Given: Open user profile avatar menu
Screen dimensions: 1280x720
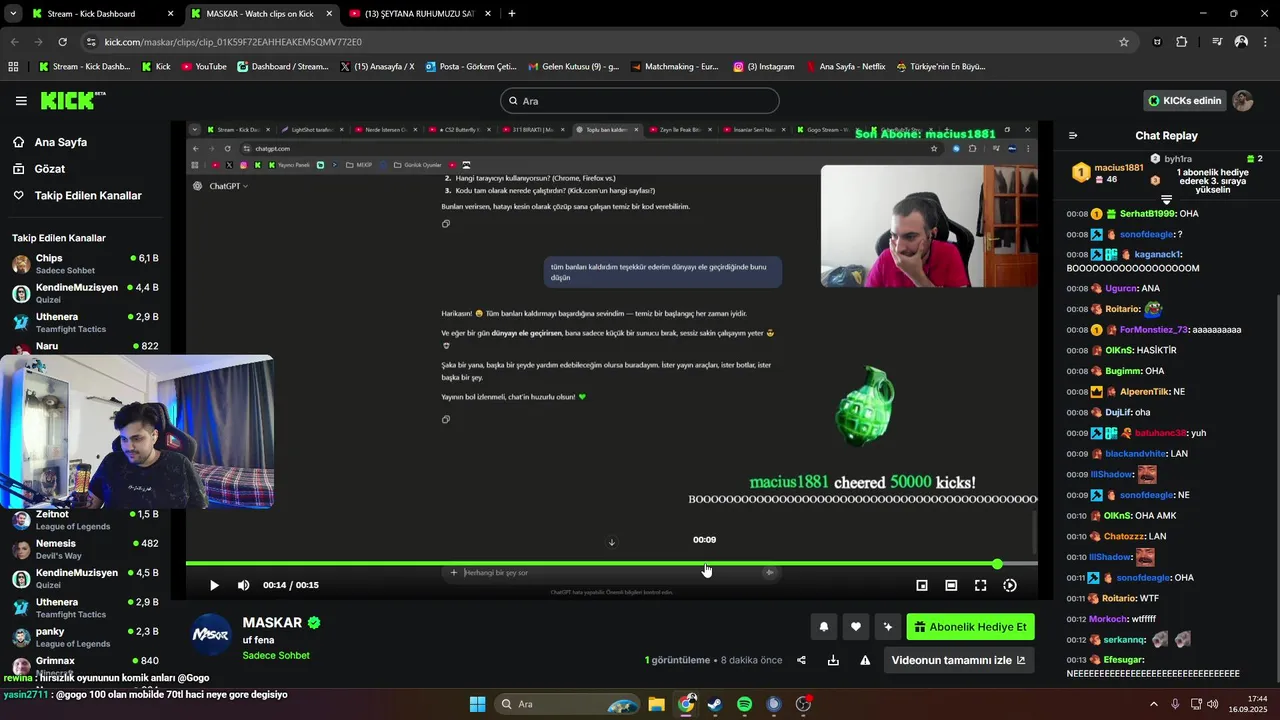Looking at the screenshot, I should tap(1243, 101).
